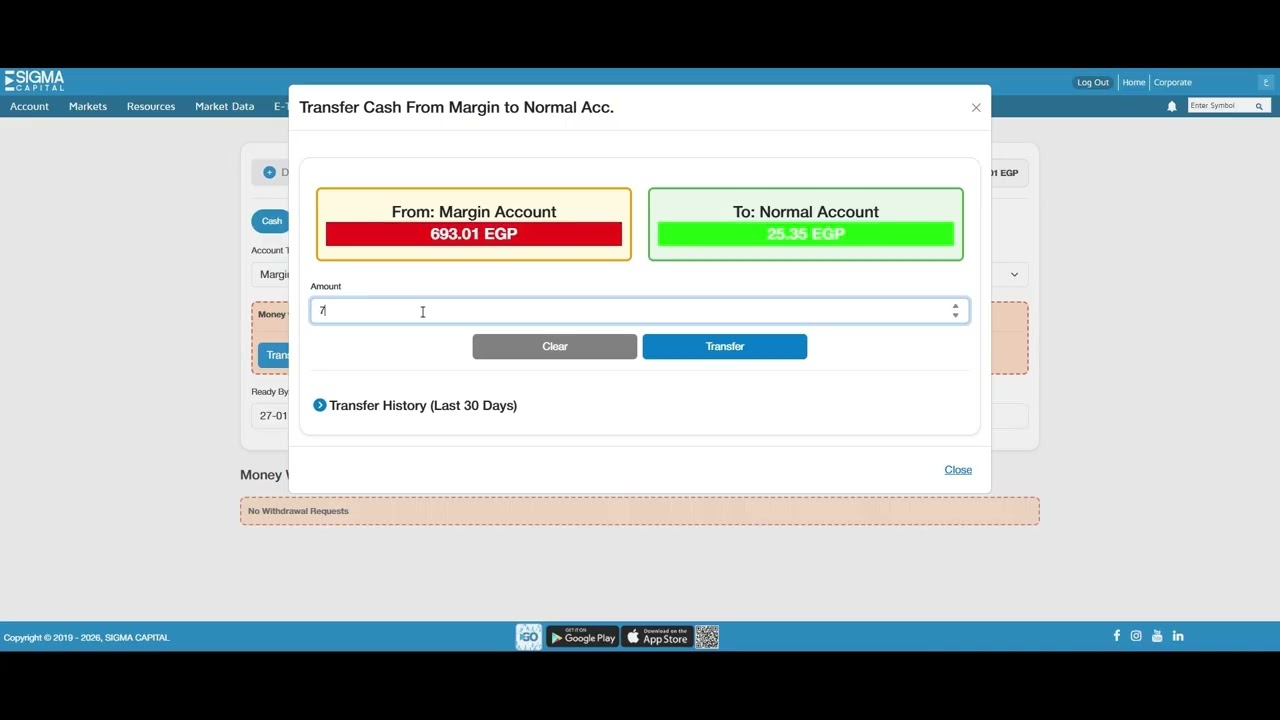Image resolution: width=1280 pixels, height=720 pixels.
Task: Click the green 25.35 EGP balance bar
Action: [806, 234]
